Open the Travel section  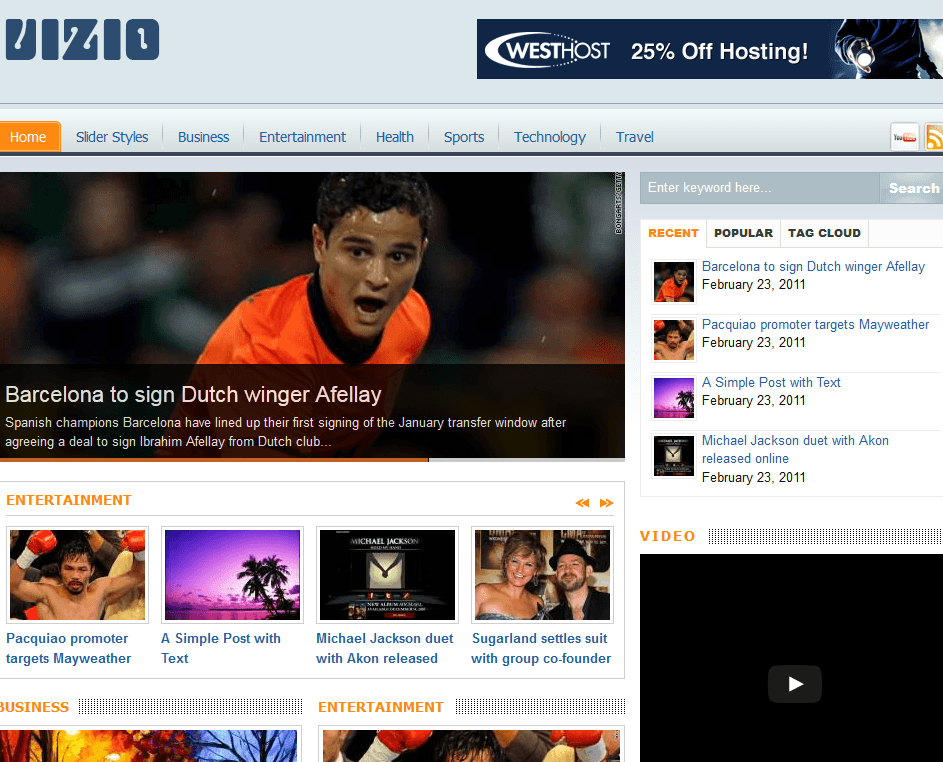[634, 137]
